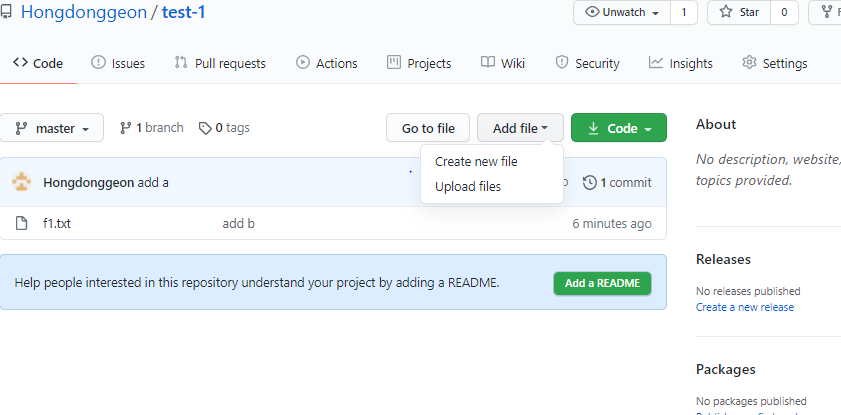Click the 'No releases published' text
Viewport: 841px width, 415px height.
click(748, 291)
